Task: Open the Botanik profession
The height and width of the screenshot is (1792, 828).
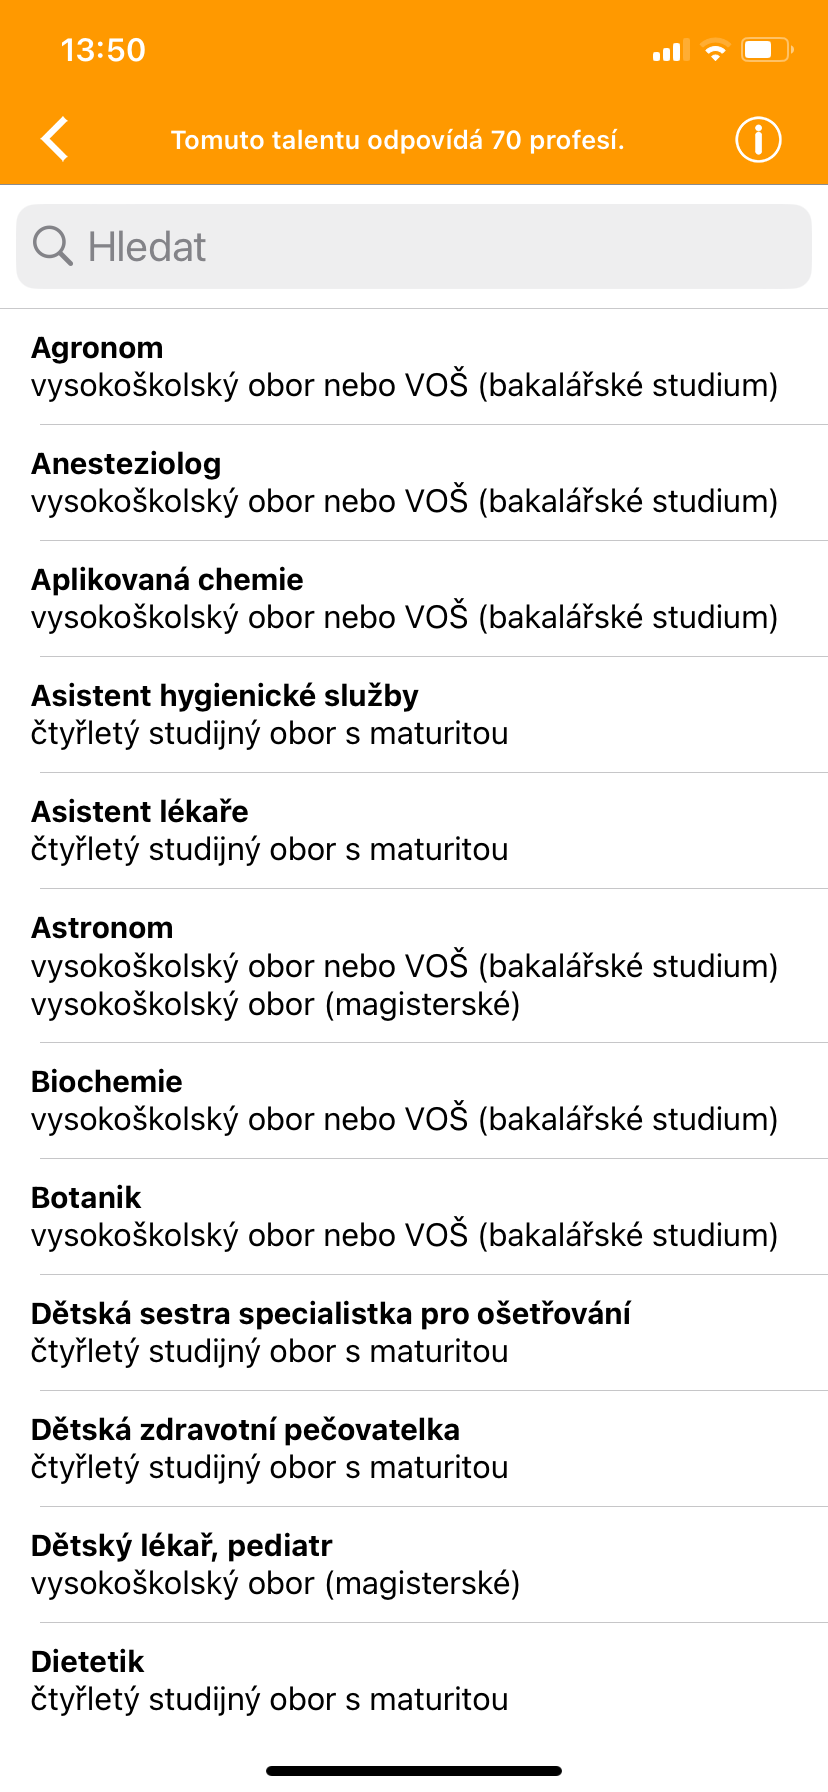Action: pyautogui.click(x=414, y=1217)
